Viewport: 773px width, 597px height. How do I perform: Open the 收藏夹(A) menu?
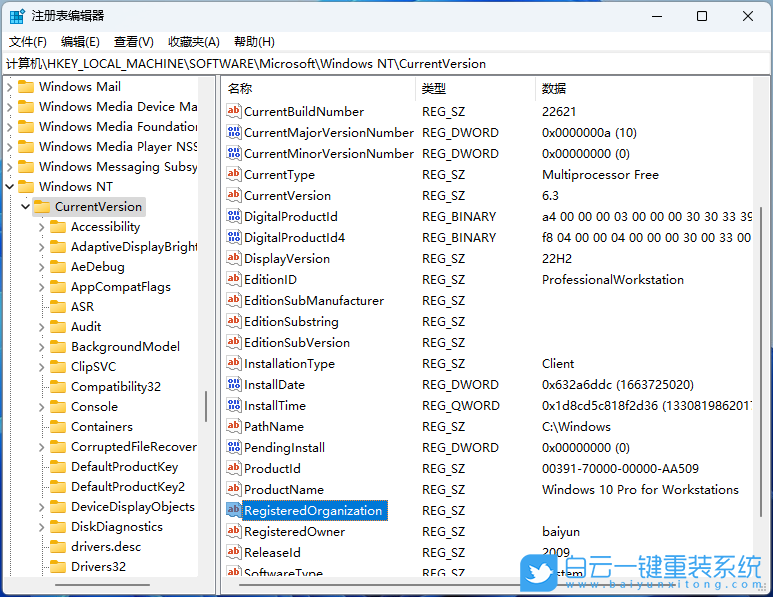[194, 42]
